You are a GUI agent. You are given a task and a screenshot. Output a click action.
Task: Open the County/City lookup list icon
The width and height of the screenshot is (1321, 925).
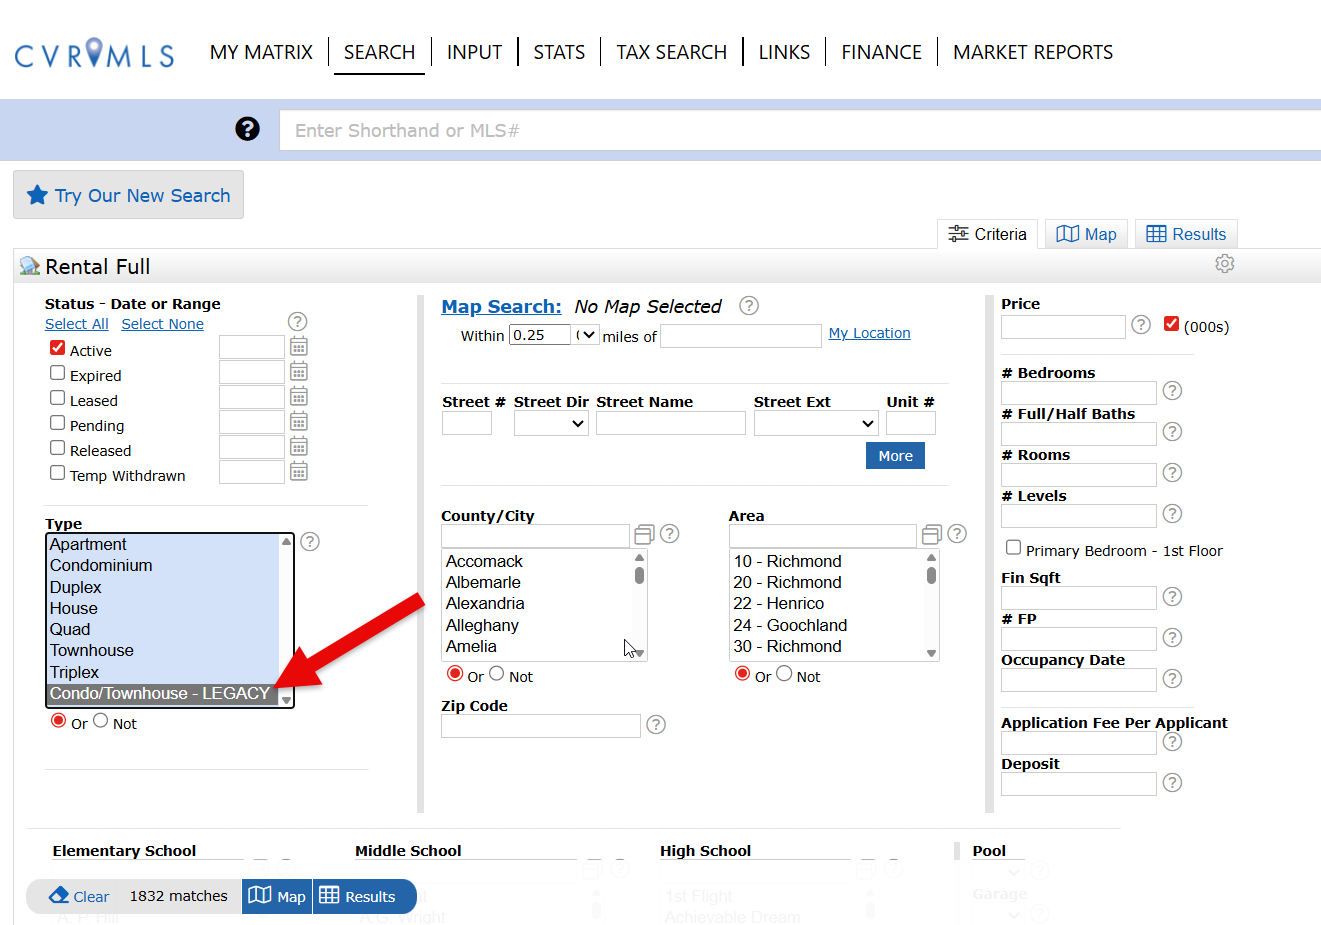tap(644, 535)
